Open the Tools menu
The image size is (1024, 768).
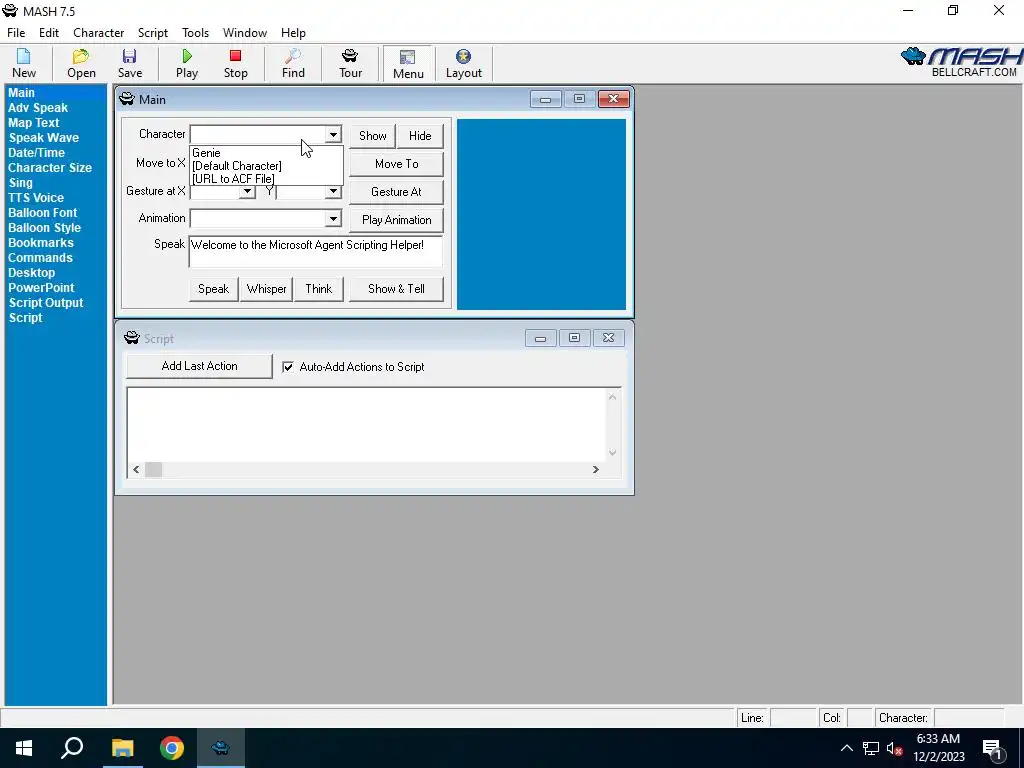[x=195, y=33]
